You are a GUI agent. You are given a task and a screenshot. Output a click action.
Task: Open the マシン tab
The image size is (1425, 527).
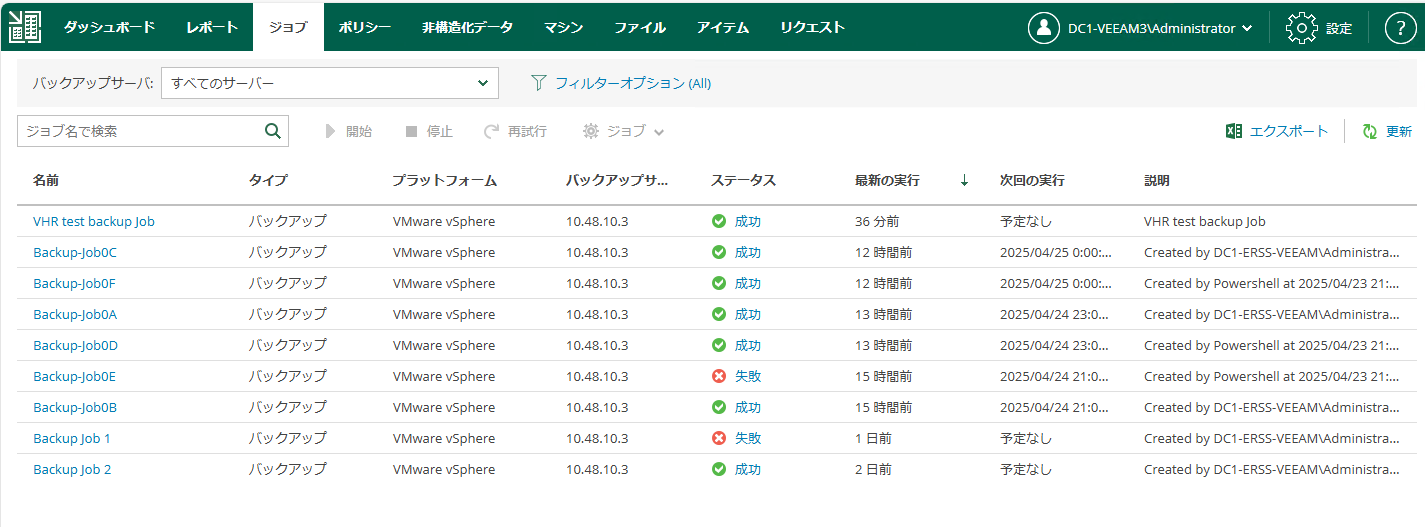(564, 27)
